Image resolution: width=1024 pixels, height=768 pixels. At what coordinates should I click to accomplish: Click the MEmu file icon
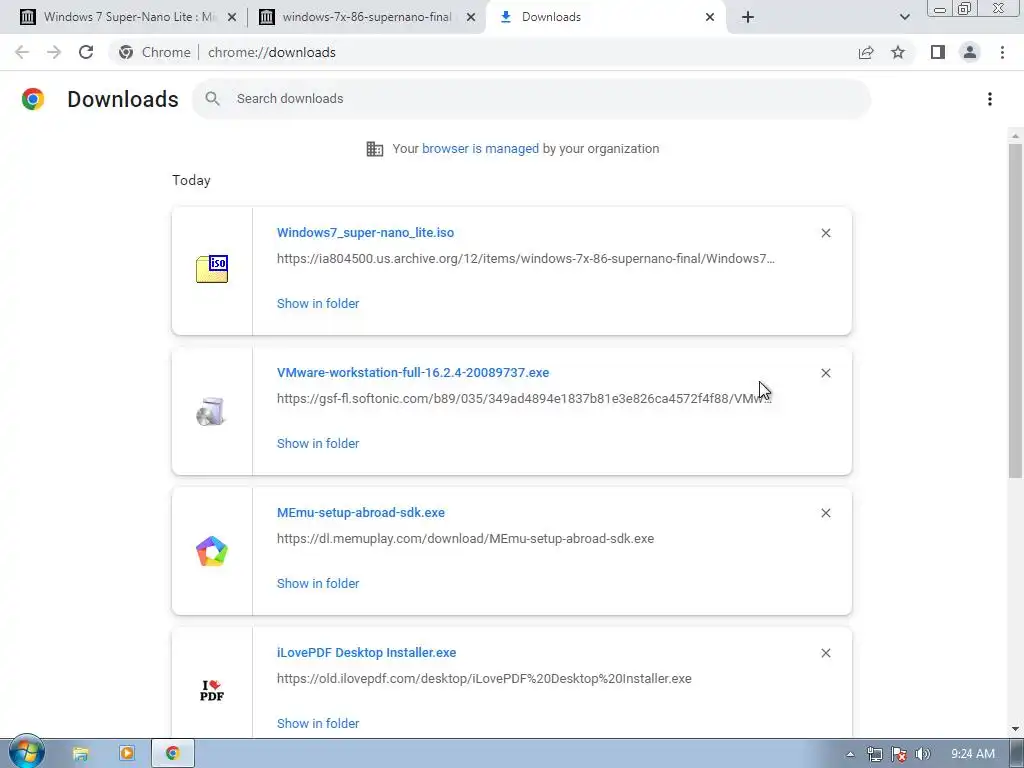[x=212, y=551]
